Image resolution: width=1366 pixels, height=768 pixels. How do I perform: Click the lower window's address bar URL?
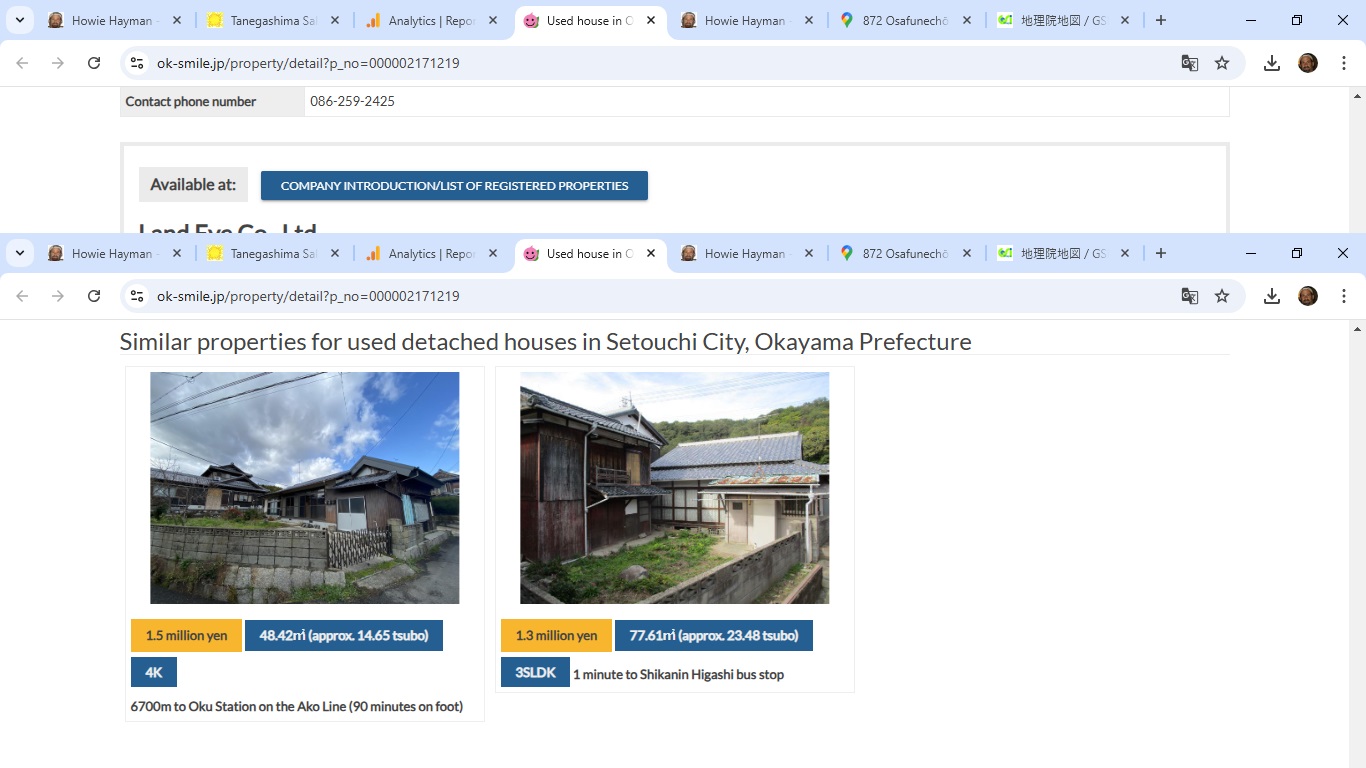pyautogui.click(x=308, y=296)
